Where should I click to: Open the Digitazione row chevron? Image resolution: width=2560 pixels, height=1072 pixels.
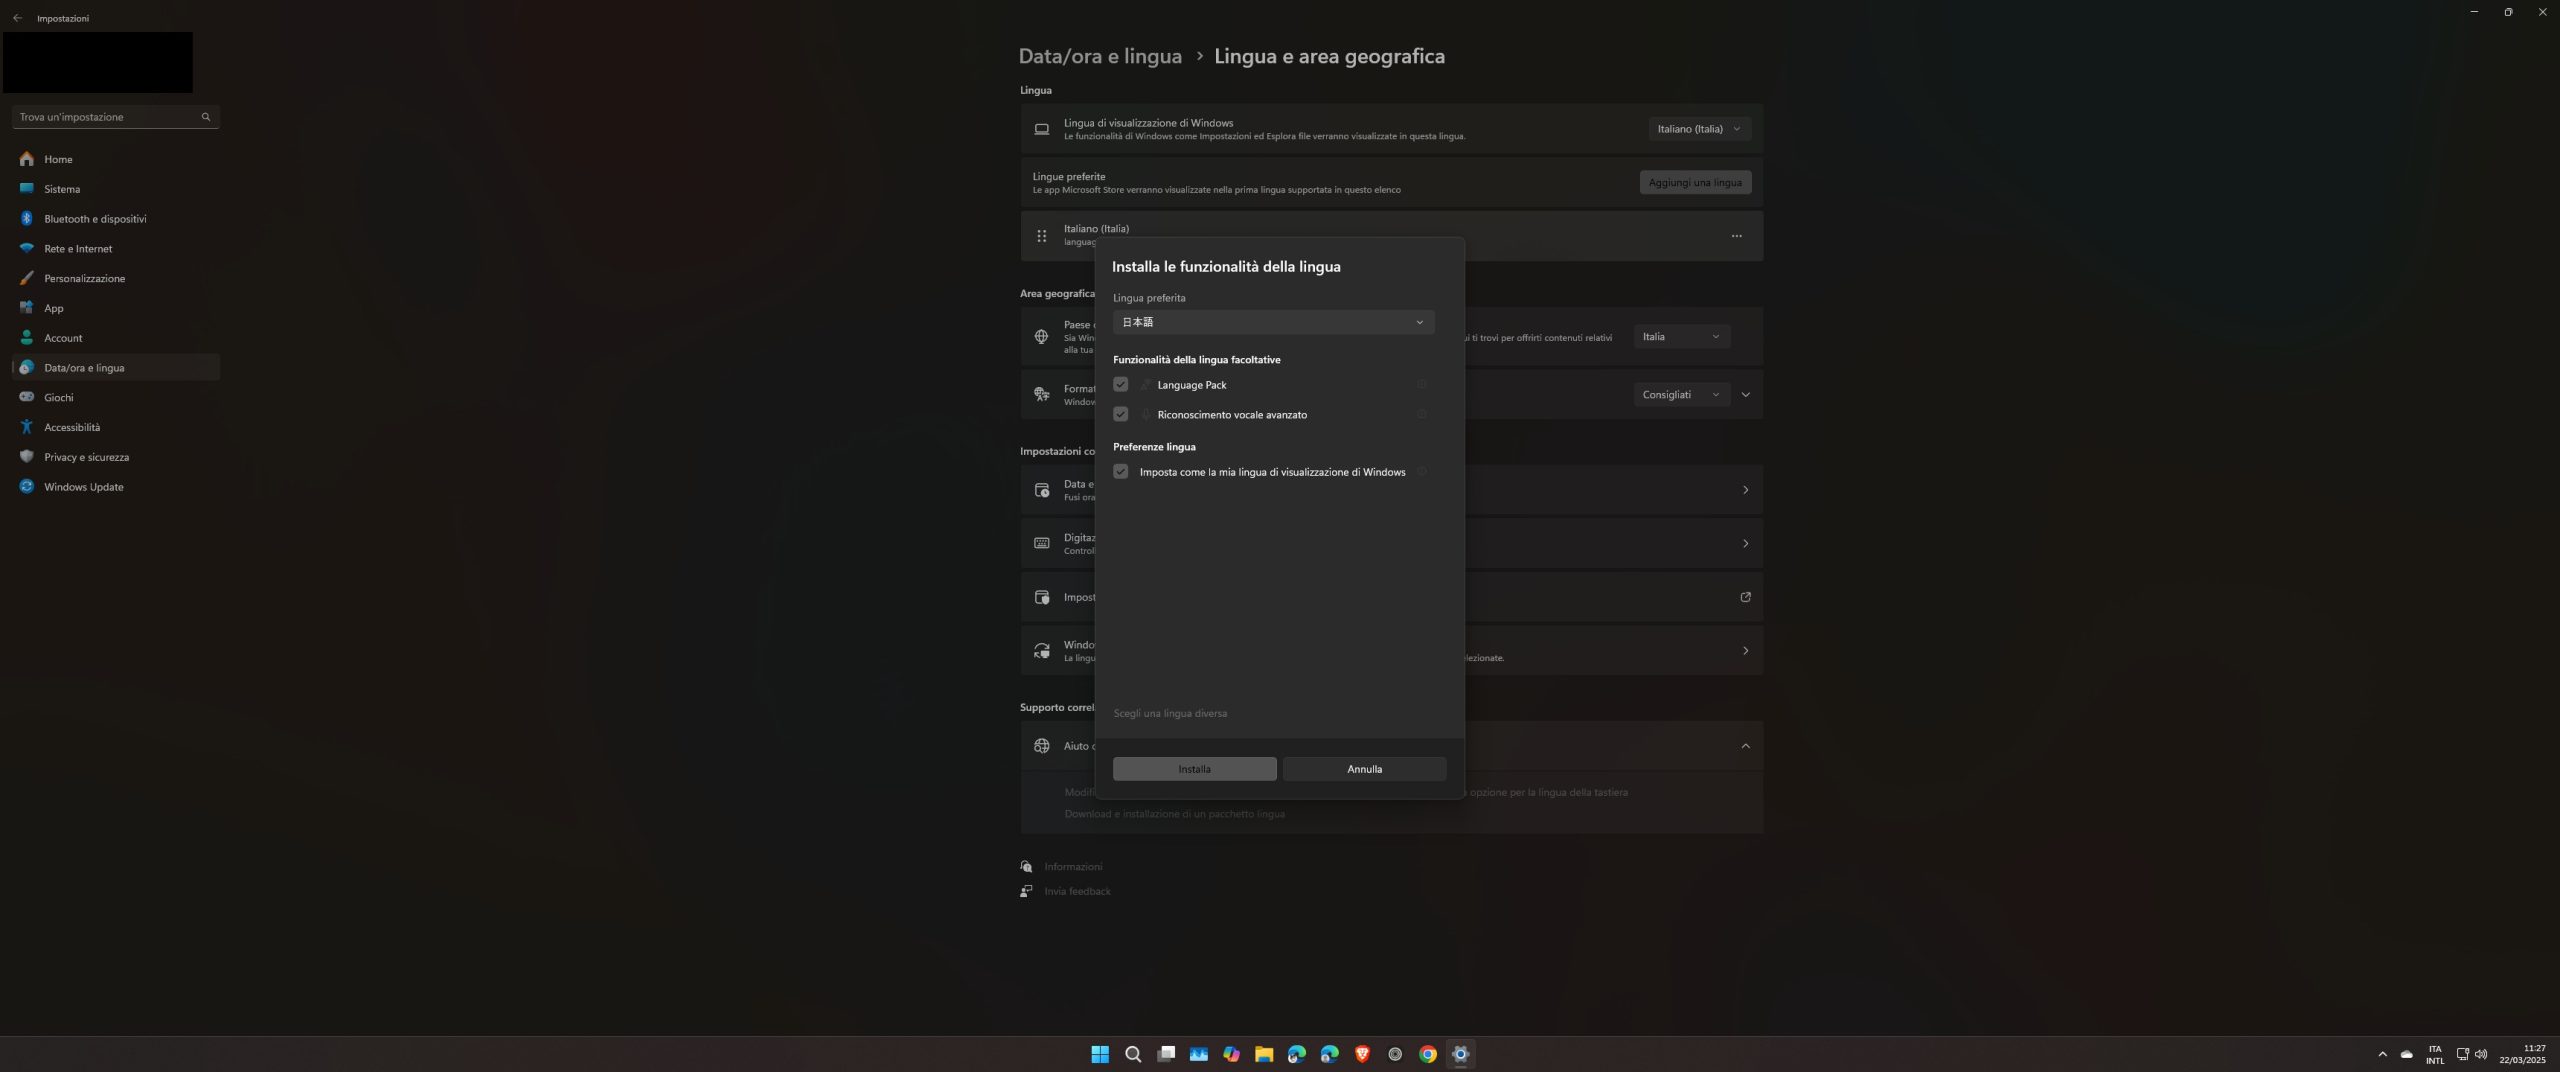[x=1746, y=544]
